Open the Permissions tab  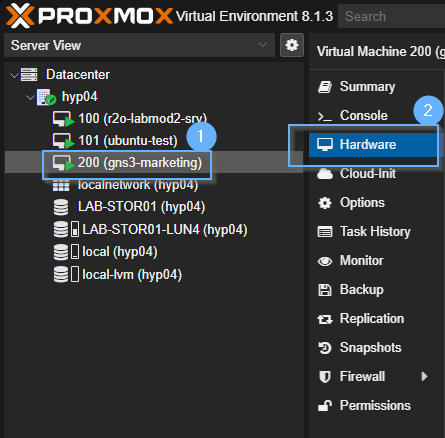377,406
